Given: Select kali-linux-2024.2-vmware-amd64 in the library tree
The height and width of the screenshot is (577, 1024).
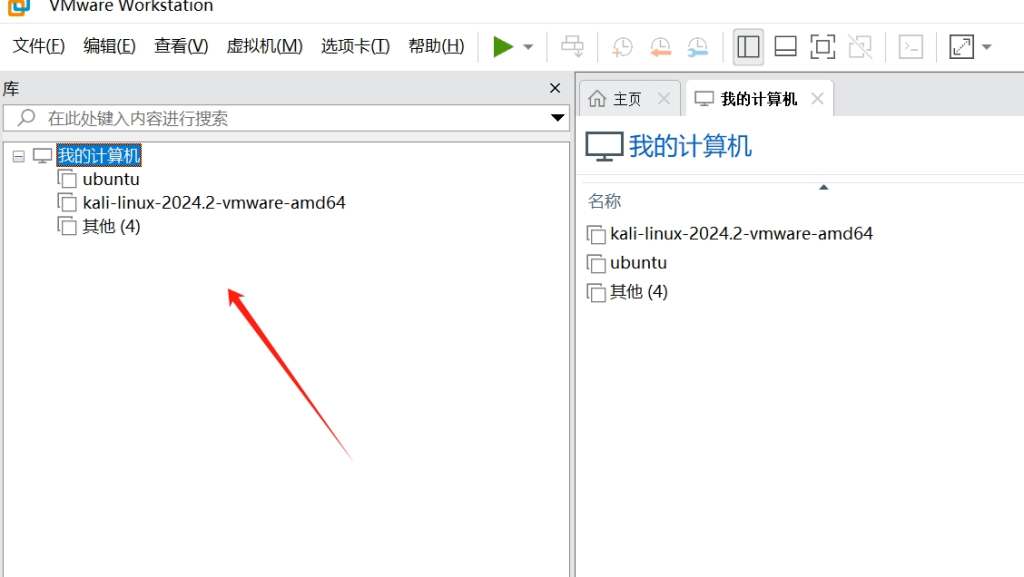Looking at the screenshot, I should tap(214, 202).
